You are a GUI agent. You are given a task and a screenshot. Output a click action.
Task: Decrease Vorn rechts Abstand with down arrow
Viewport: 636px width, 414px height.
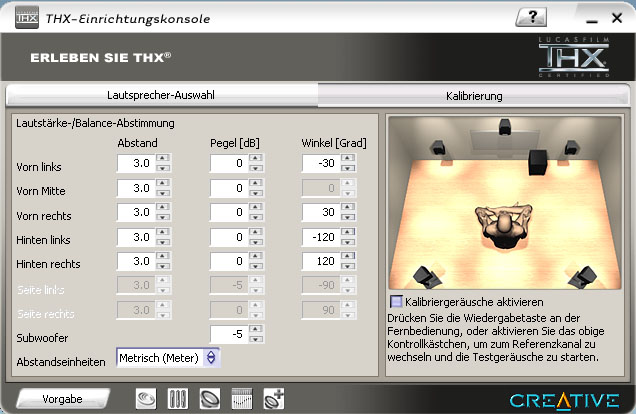pos(163,217)
